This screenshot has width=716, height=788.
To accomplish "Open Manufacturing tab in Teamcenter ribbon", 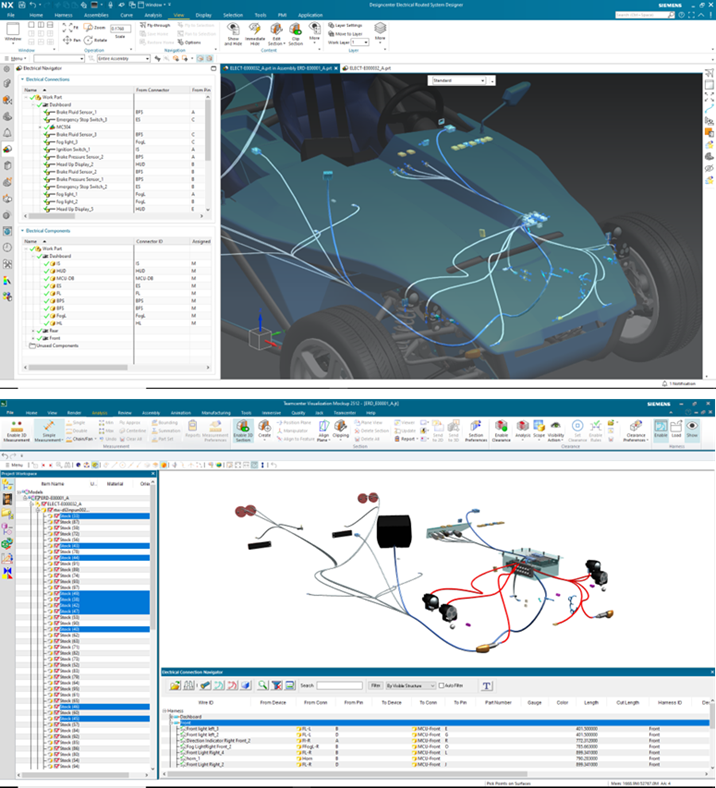I will point(216,413).
